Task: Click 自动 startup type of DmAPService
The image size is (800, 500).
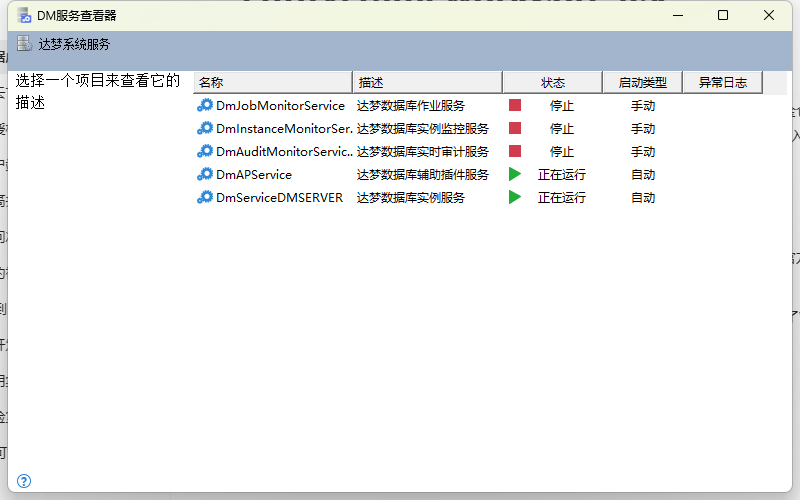Action: point(643,174)
